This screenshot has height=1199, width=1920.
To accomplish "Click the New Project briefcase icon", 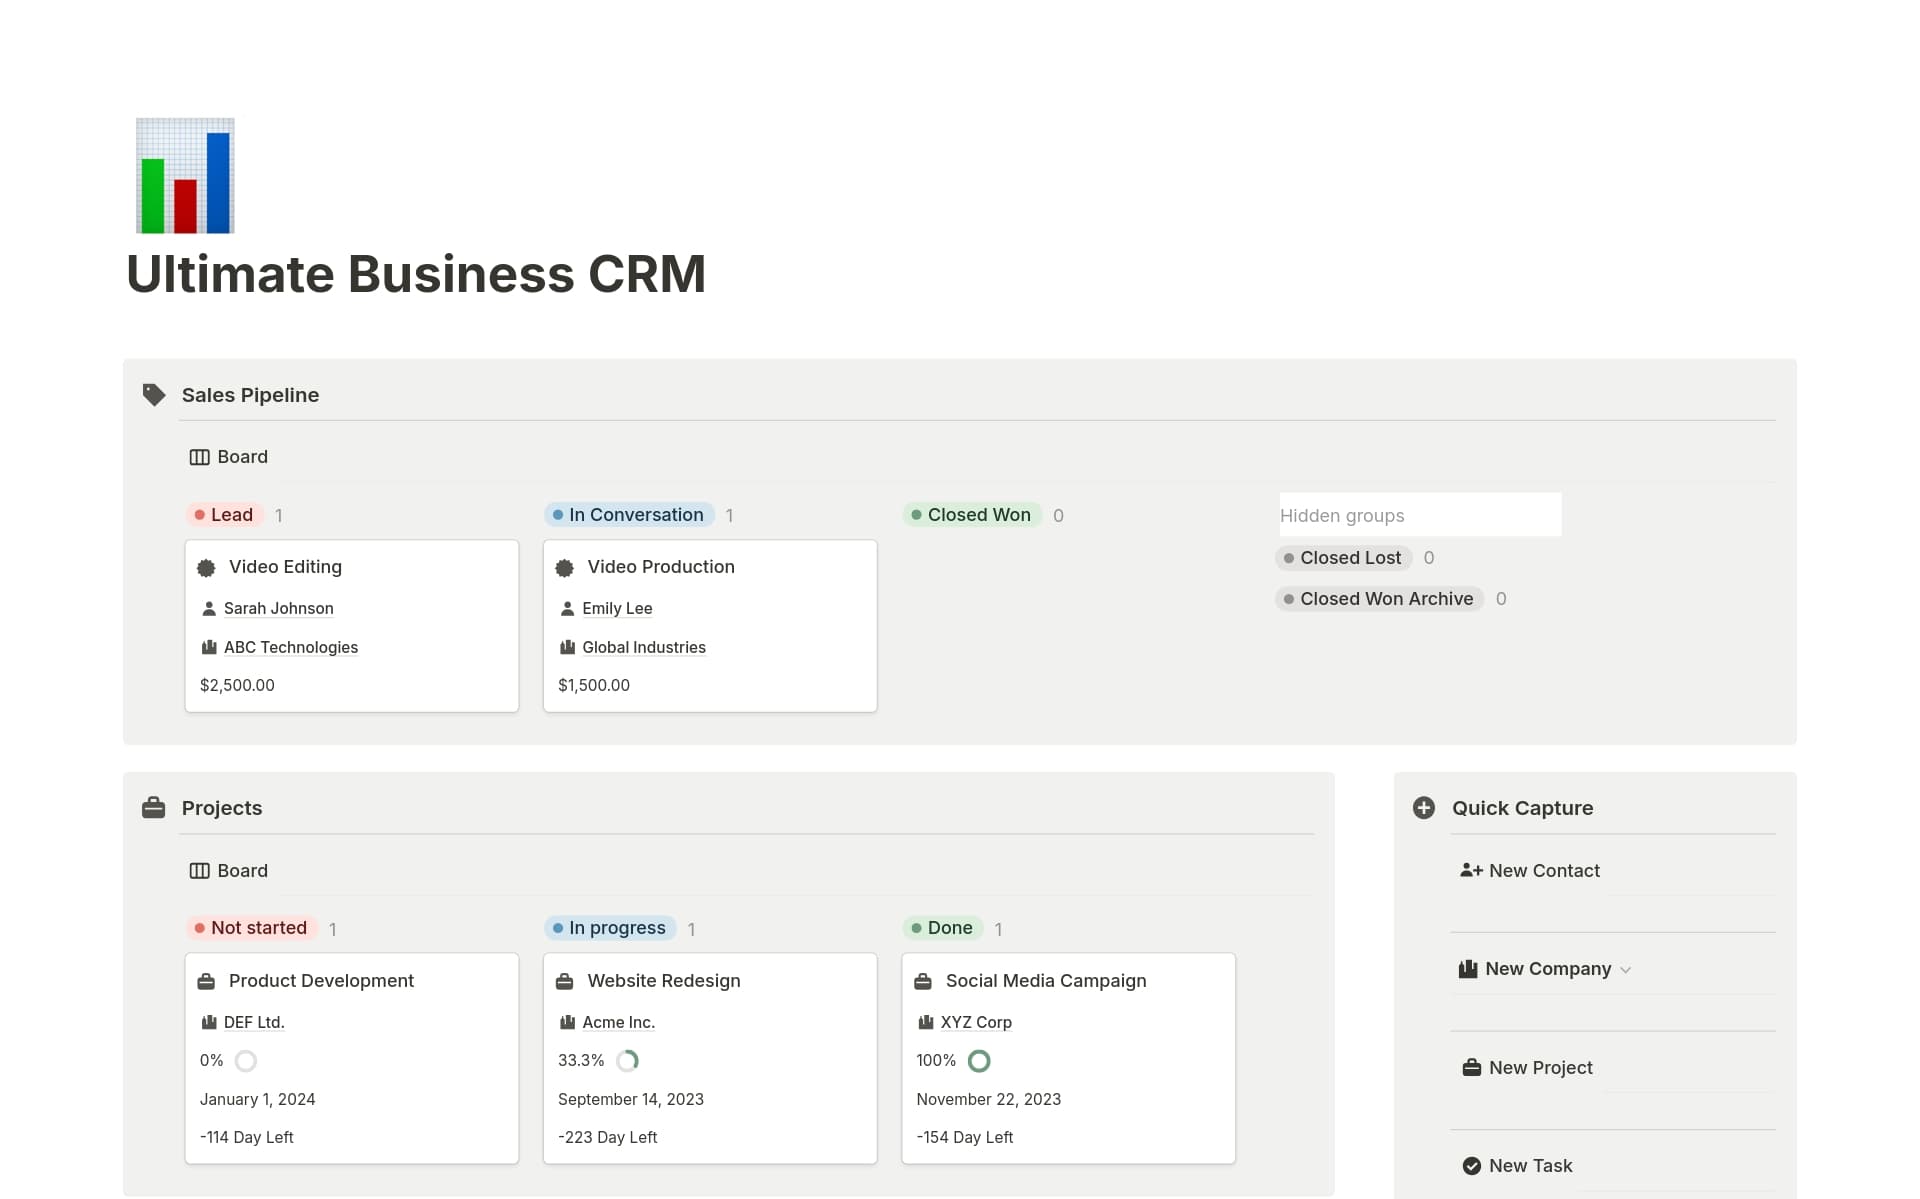I will [1471, 1068].
